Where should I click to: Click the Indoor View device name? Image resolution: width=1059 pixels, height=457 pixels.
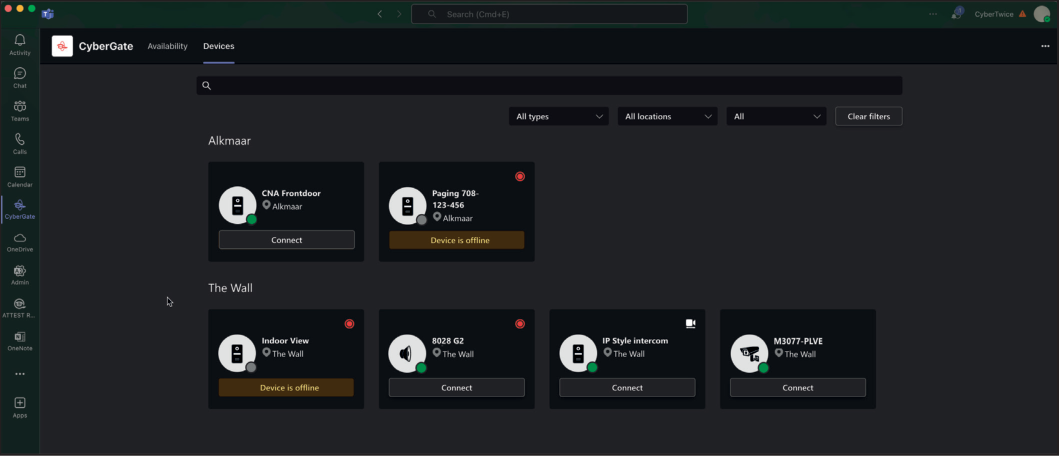[x=285, y=341]
